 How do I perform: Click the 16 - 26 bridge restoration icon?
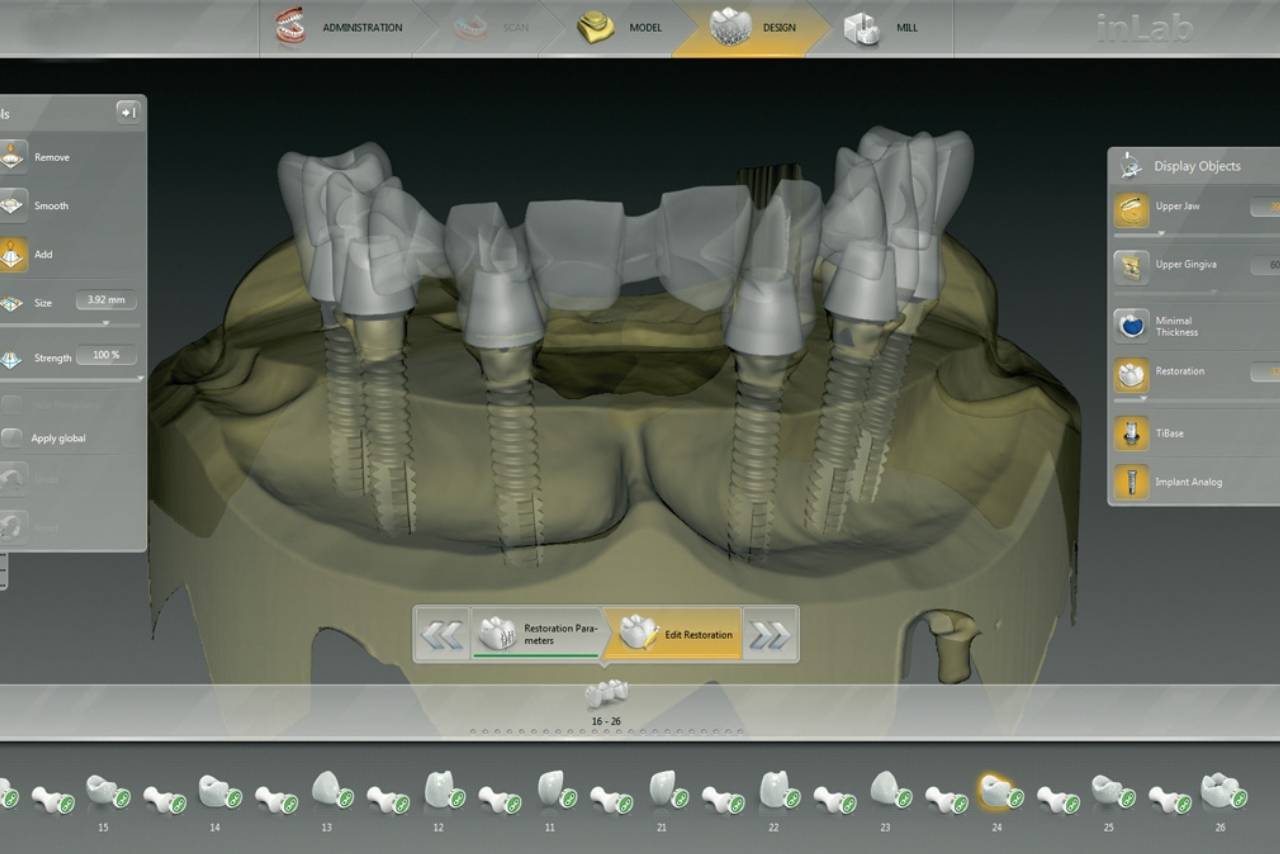coord(606,693)
